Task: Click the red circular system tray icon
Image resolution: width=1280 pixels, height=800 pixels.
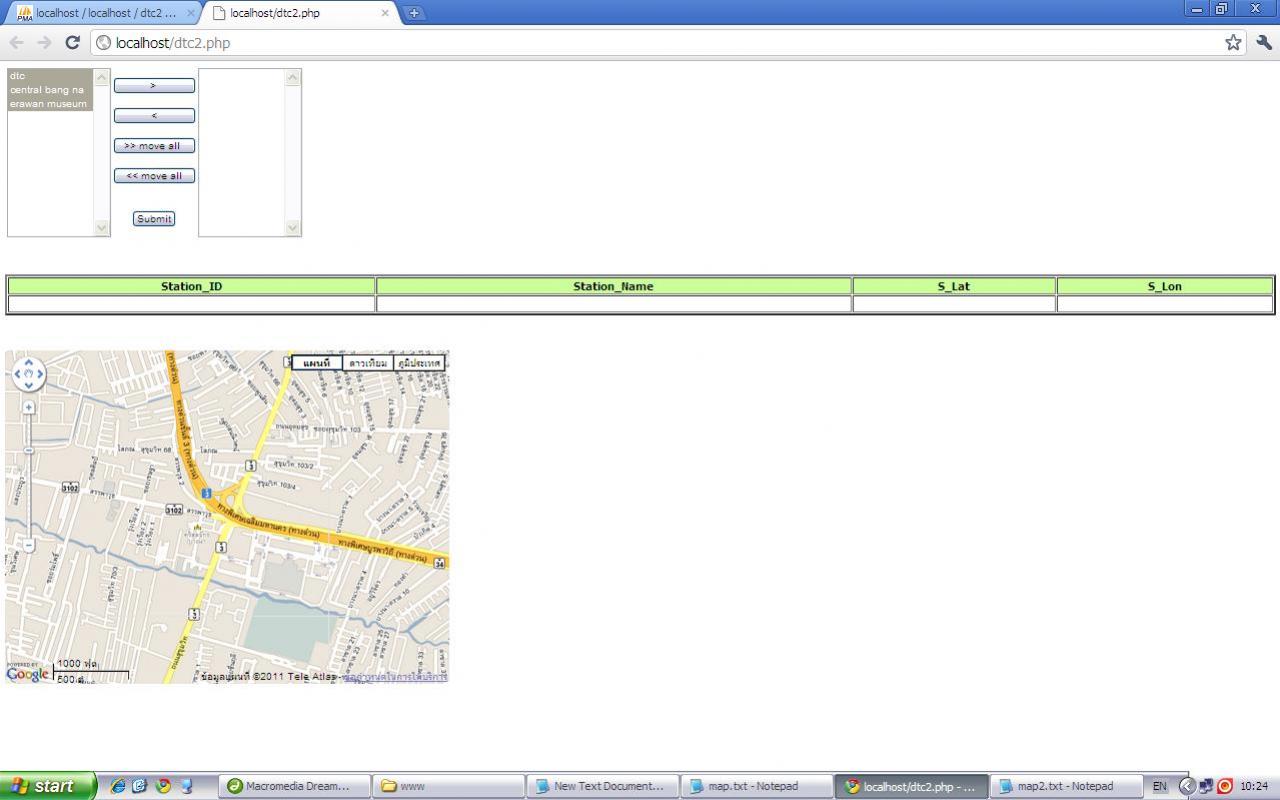Action: (x=1224, y=786)
